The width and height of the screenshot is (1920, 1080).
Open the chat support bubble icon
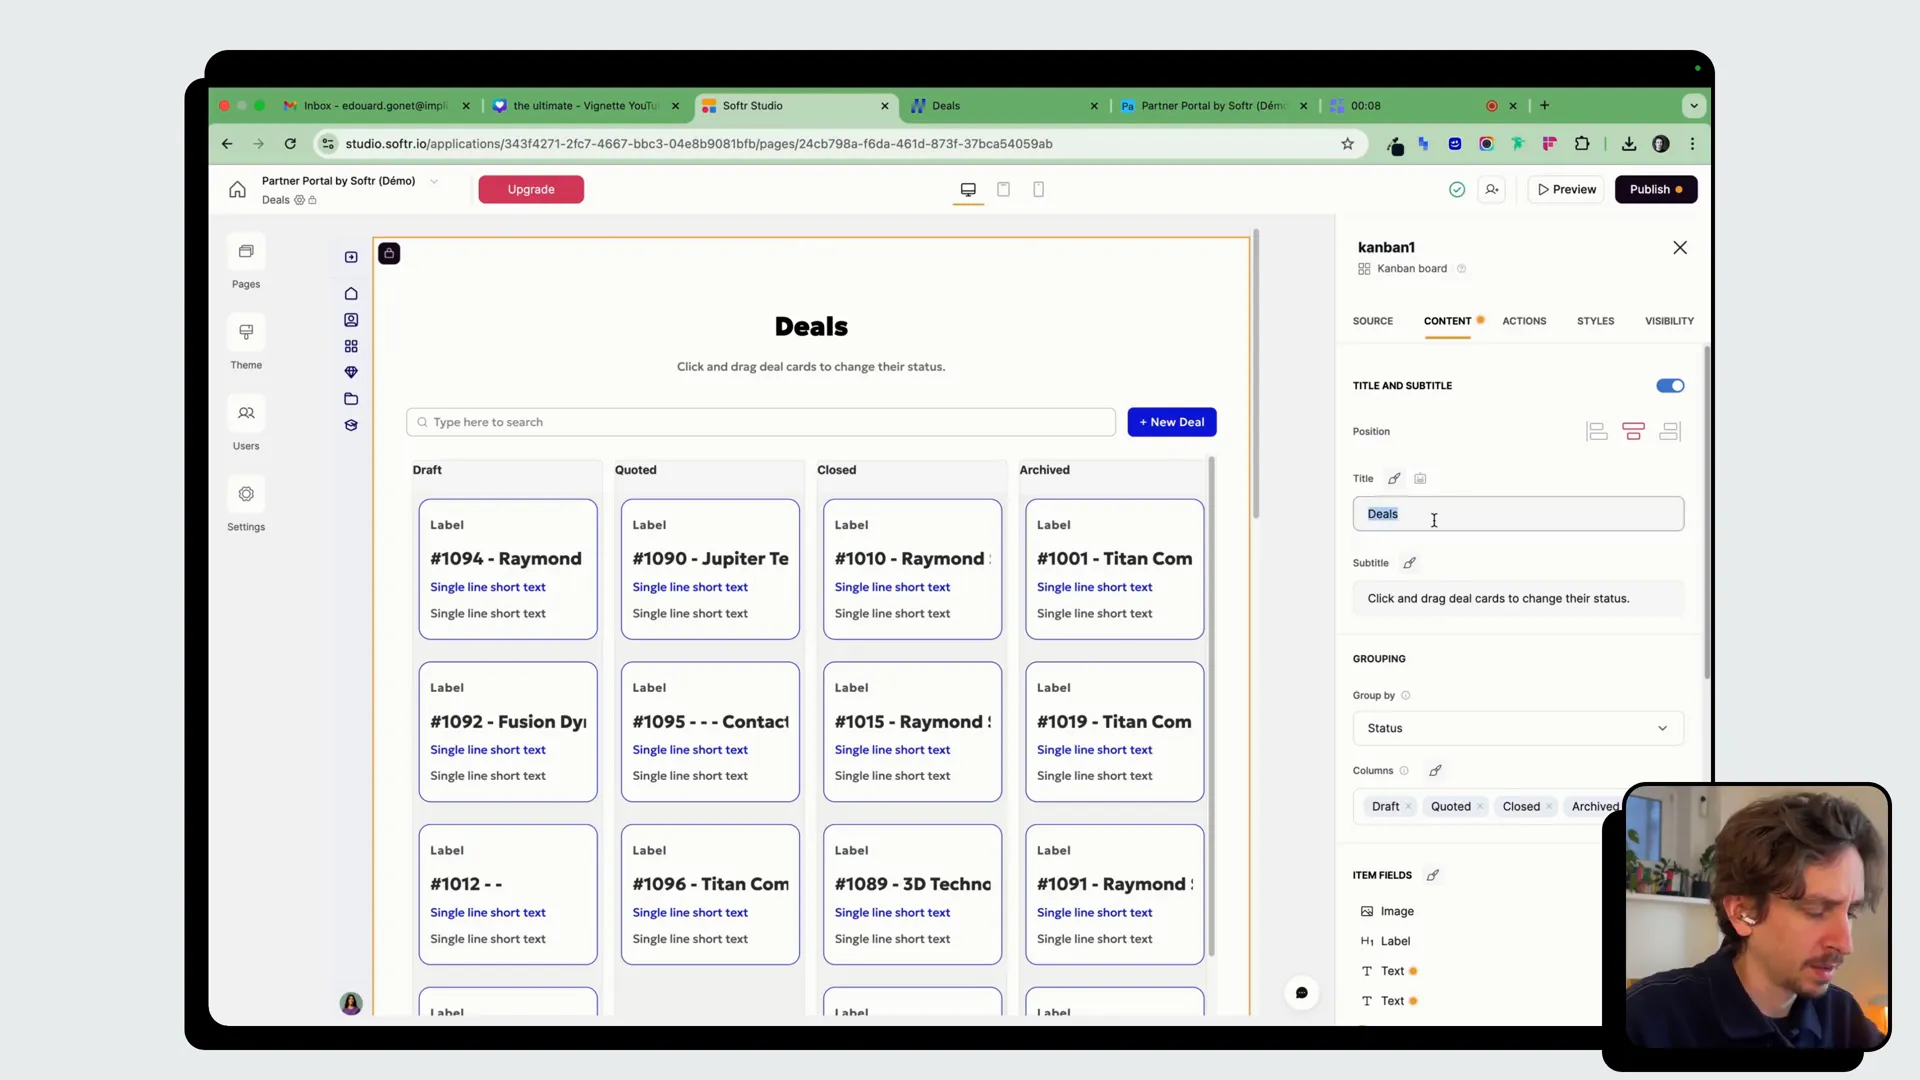click(x=1301, y=993)
